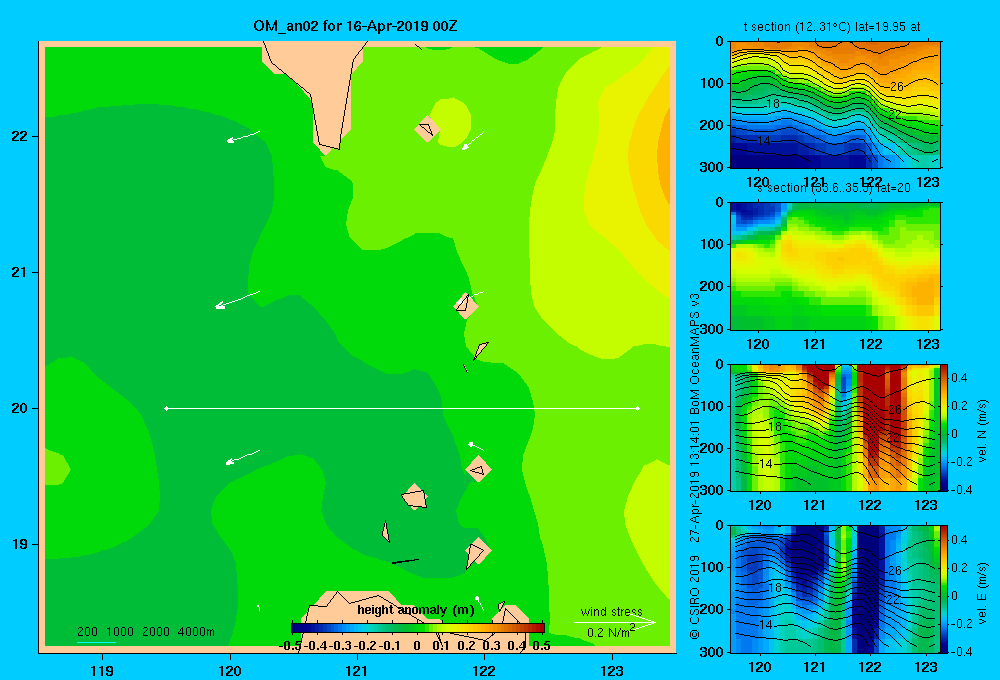1000x680 pixels.
Task: Click the main map's longitude 119 label
Action: [x=102, y=670]
